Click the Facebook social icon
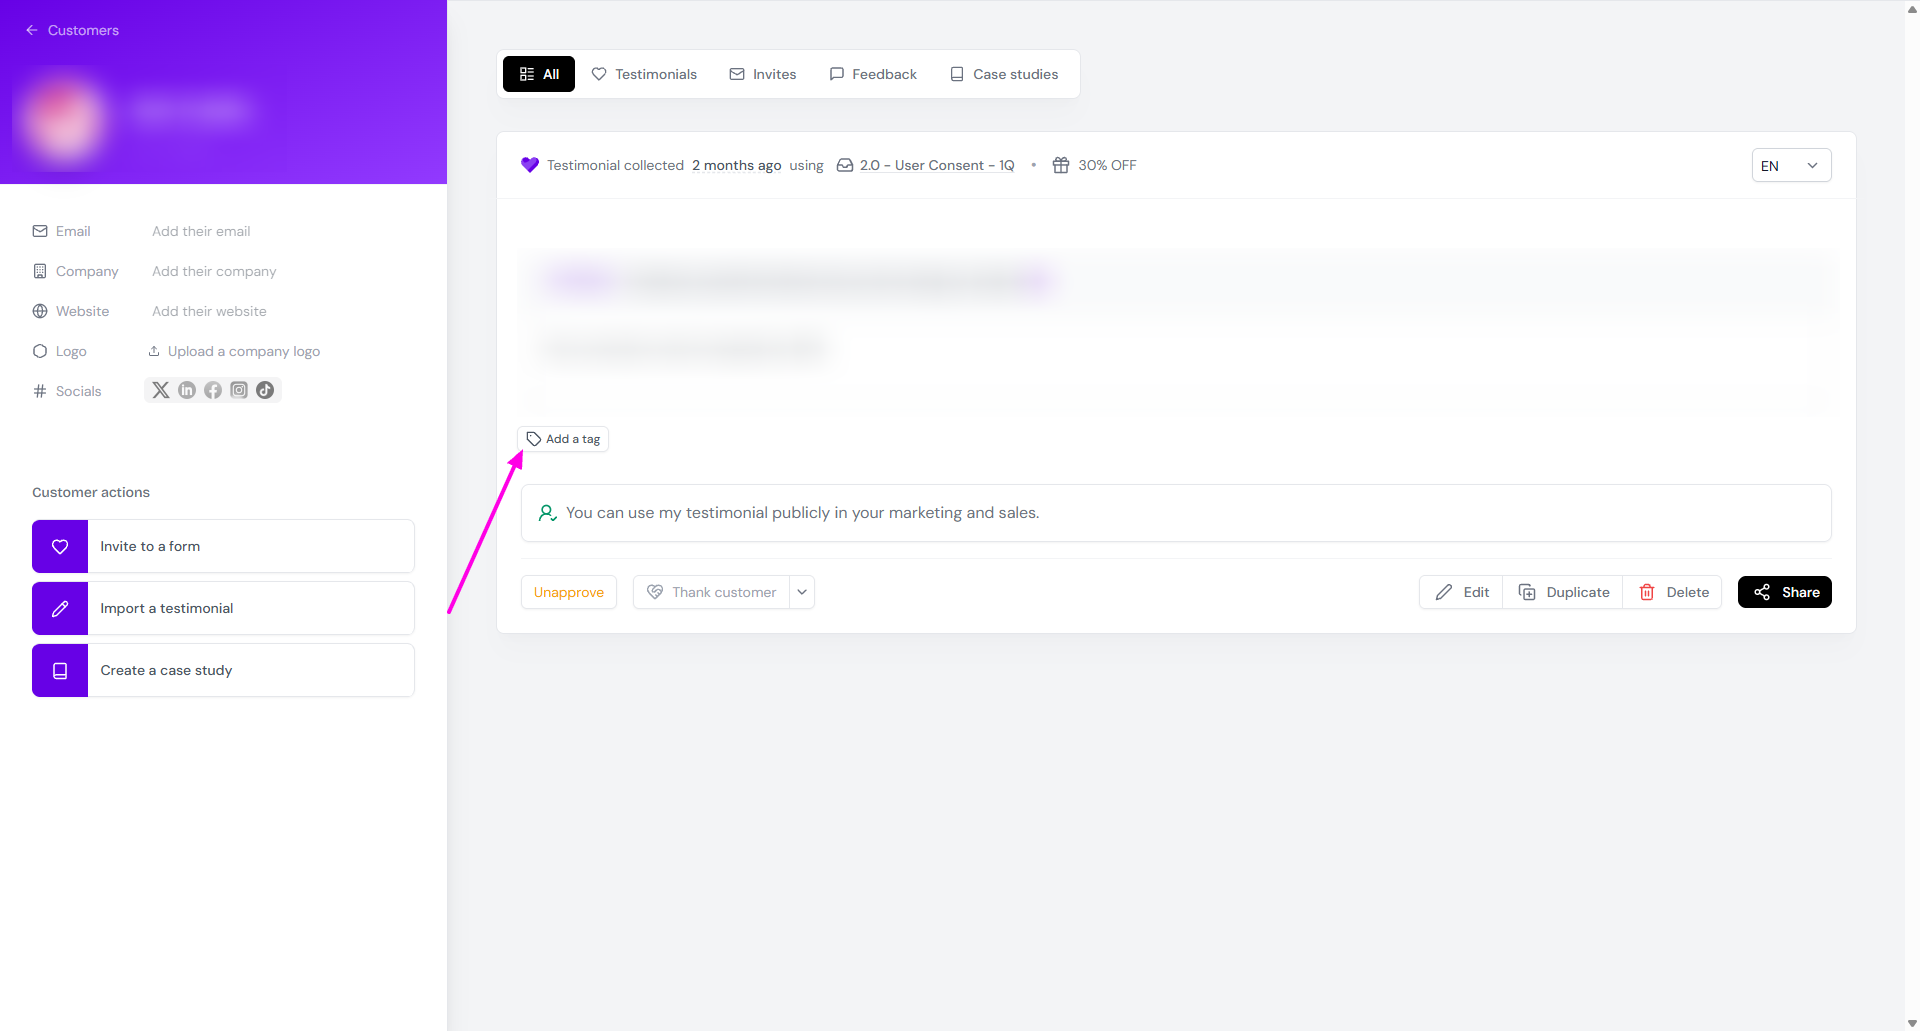The width and height of the screenshot is (1920, 1031). (213, 390)
